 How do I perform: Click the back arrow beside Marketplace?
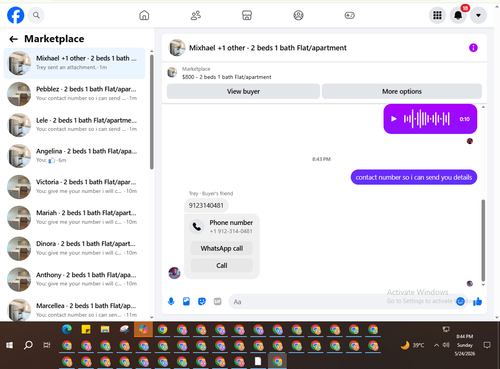(13, 39)
